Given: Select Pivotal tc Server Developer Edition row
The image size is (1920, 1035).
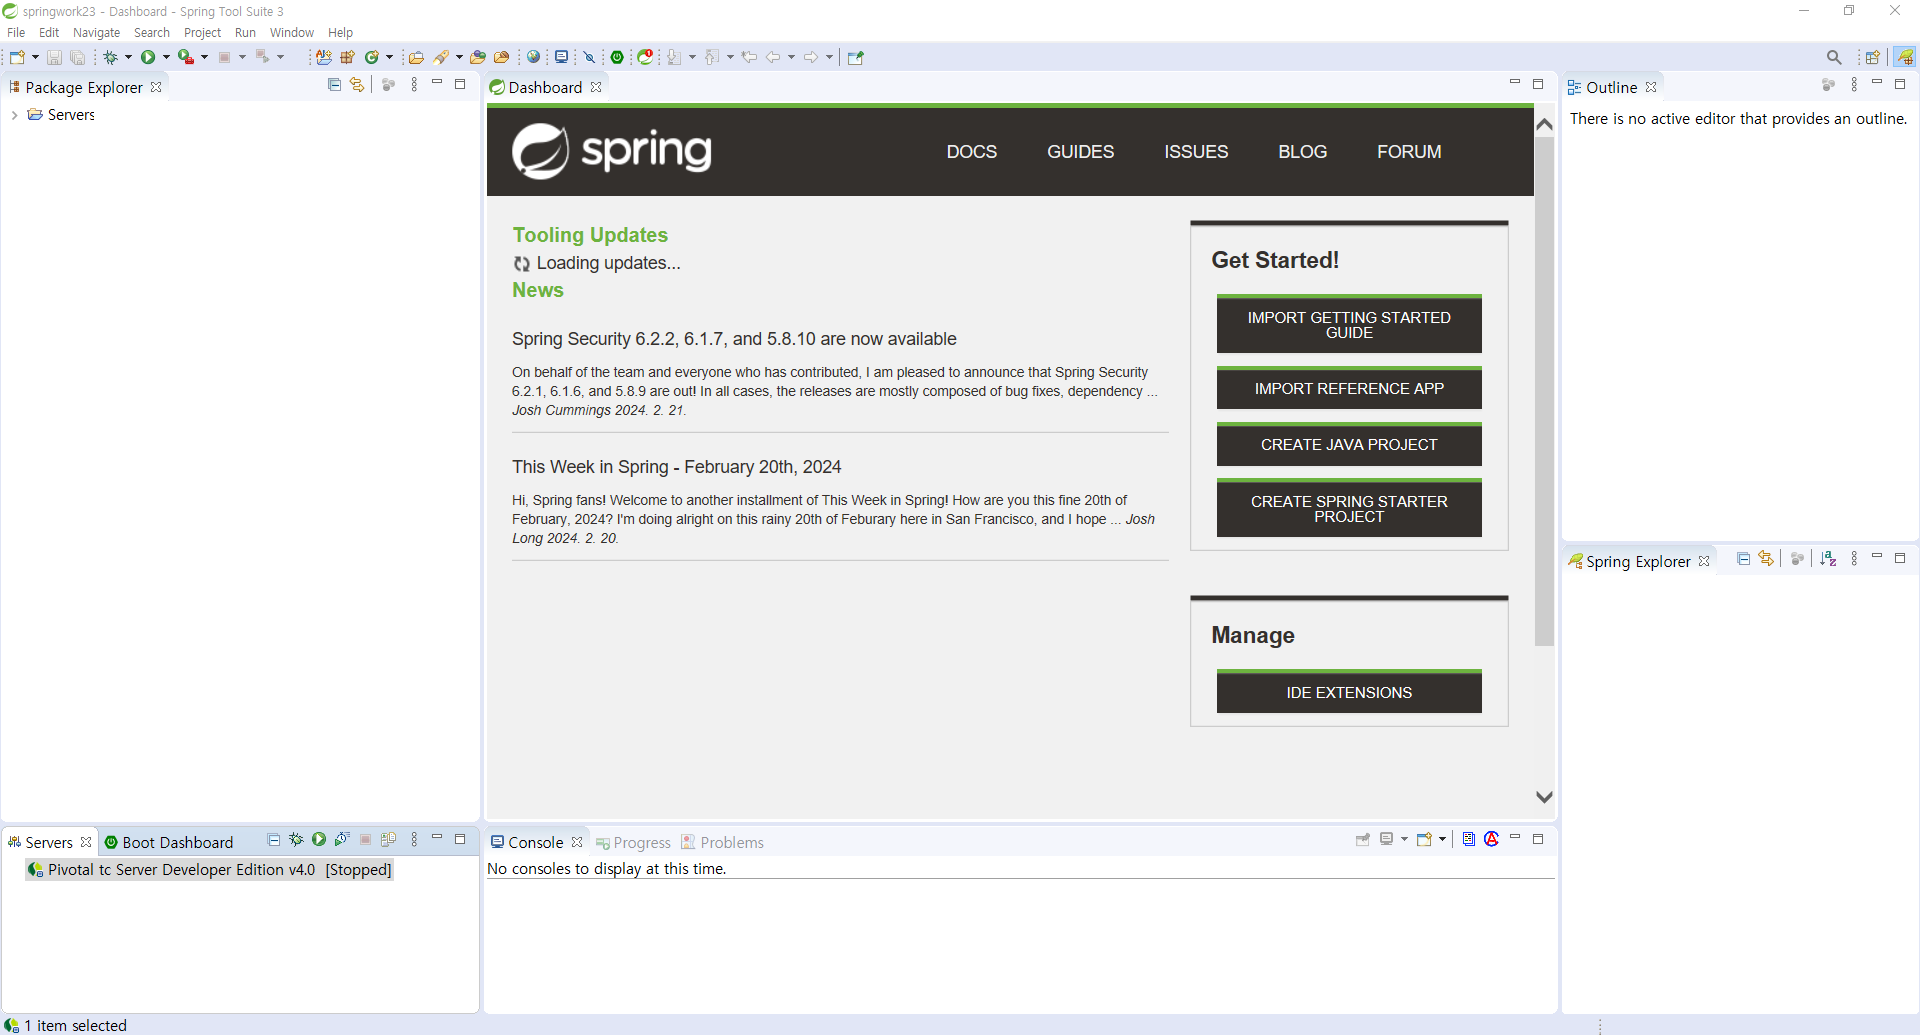Looking at the screenshot, I should [x=209, y=870].
